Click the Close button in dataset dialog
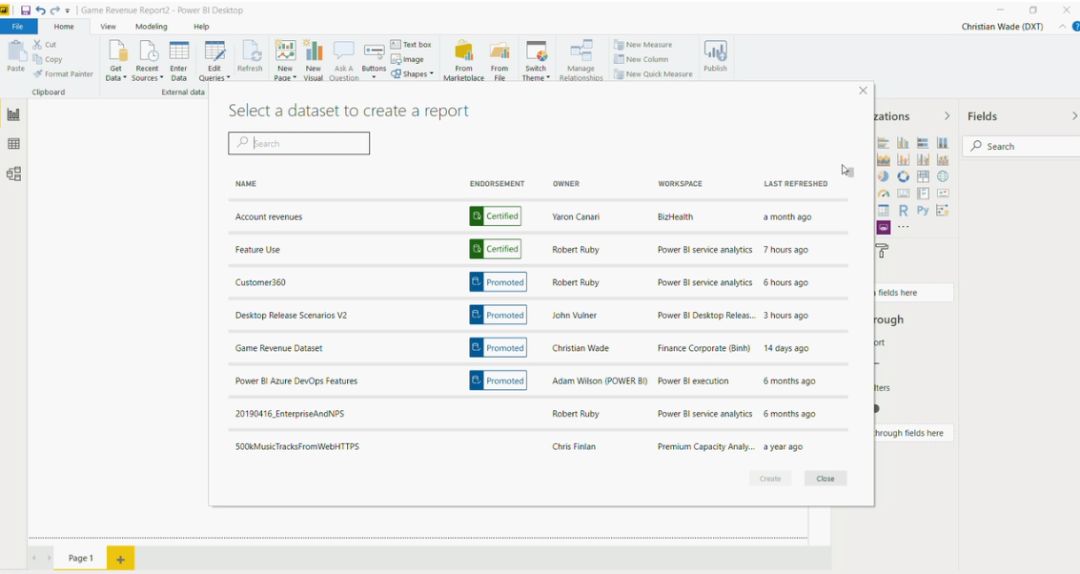The image size is (1080, 574). tap(825, 478)
